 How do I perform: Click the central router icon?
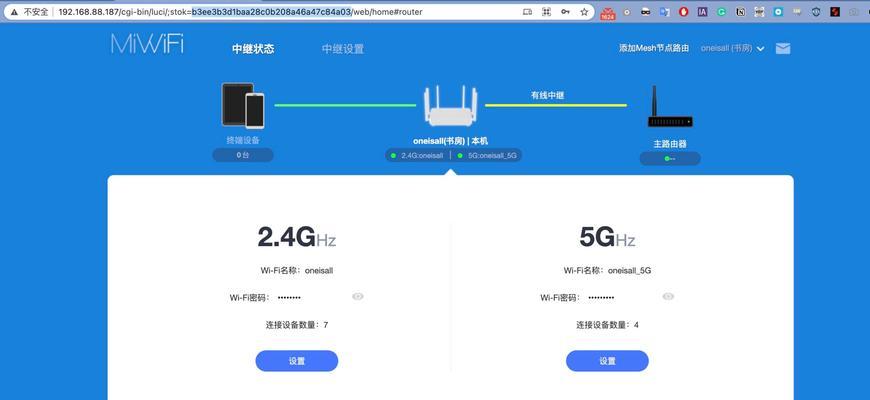click(x=451, y=106)
